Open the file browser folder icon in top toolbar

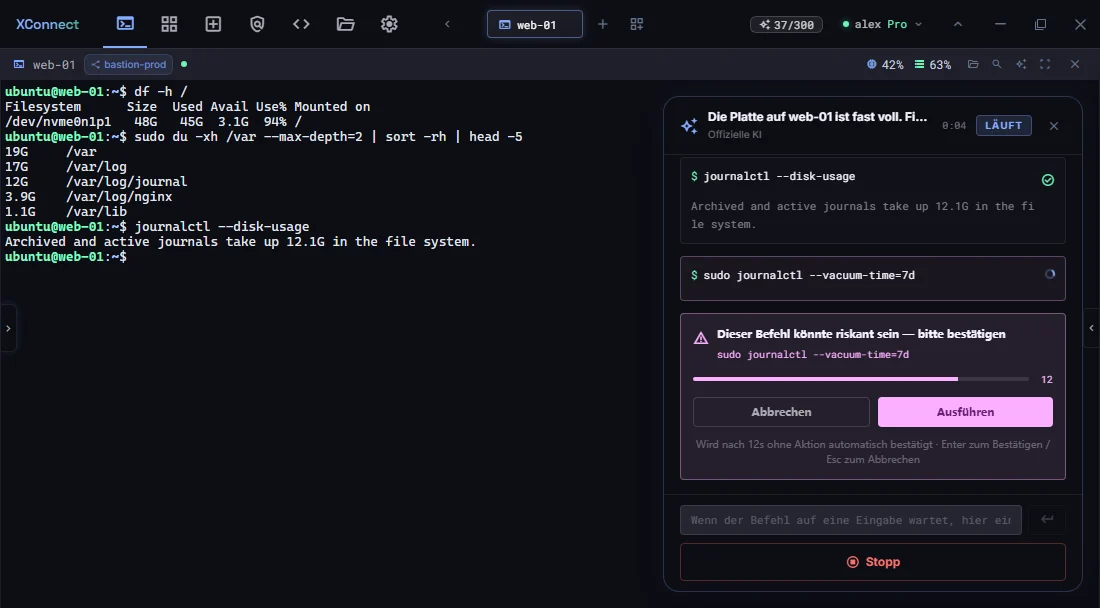[345, 24]
